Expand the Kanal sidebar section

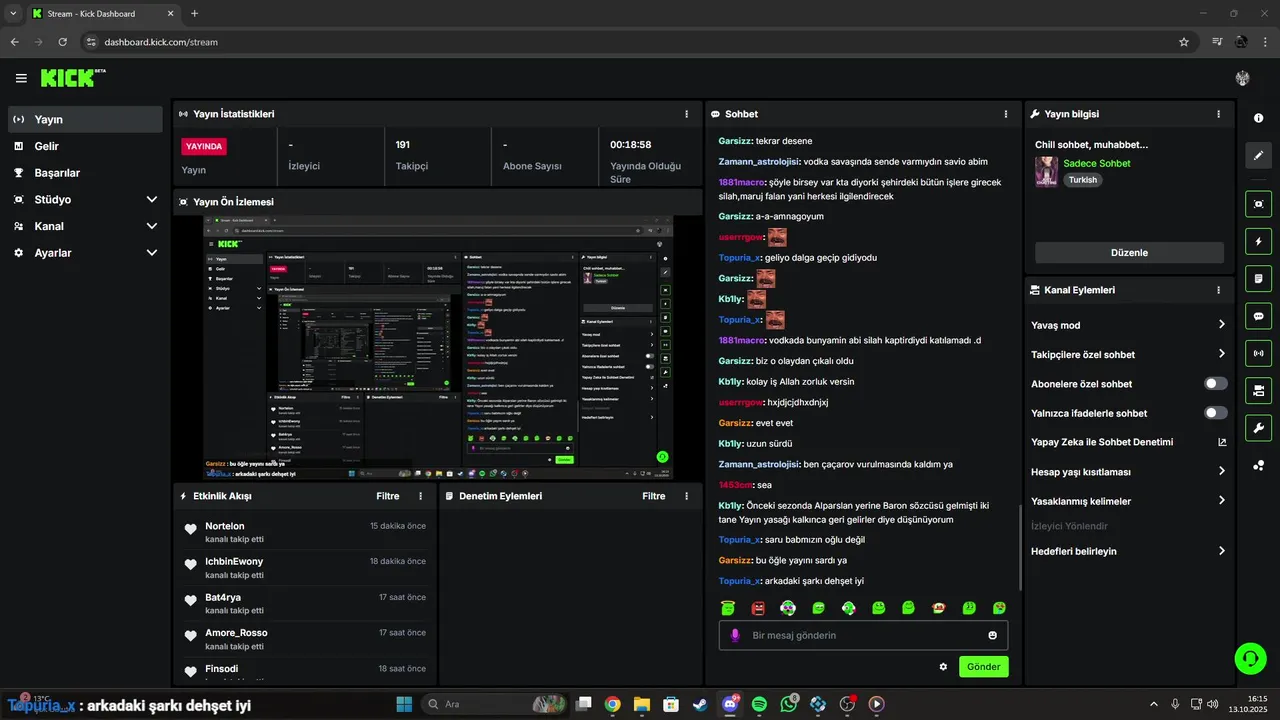pos(85,226)
